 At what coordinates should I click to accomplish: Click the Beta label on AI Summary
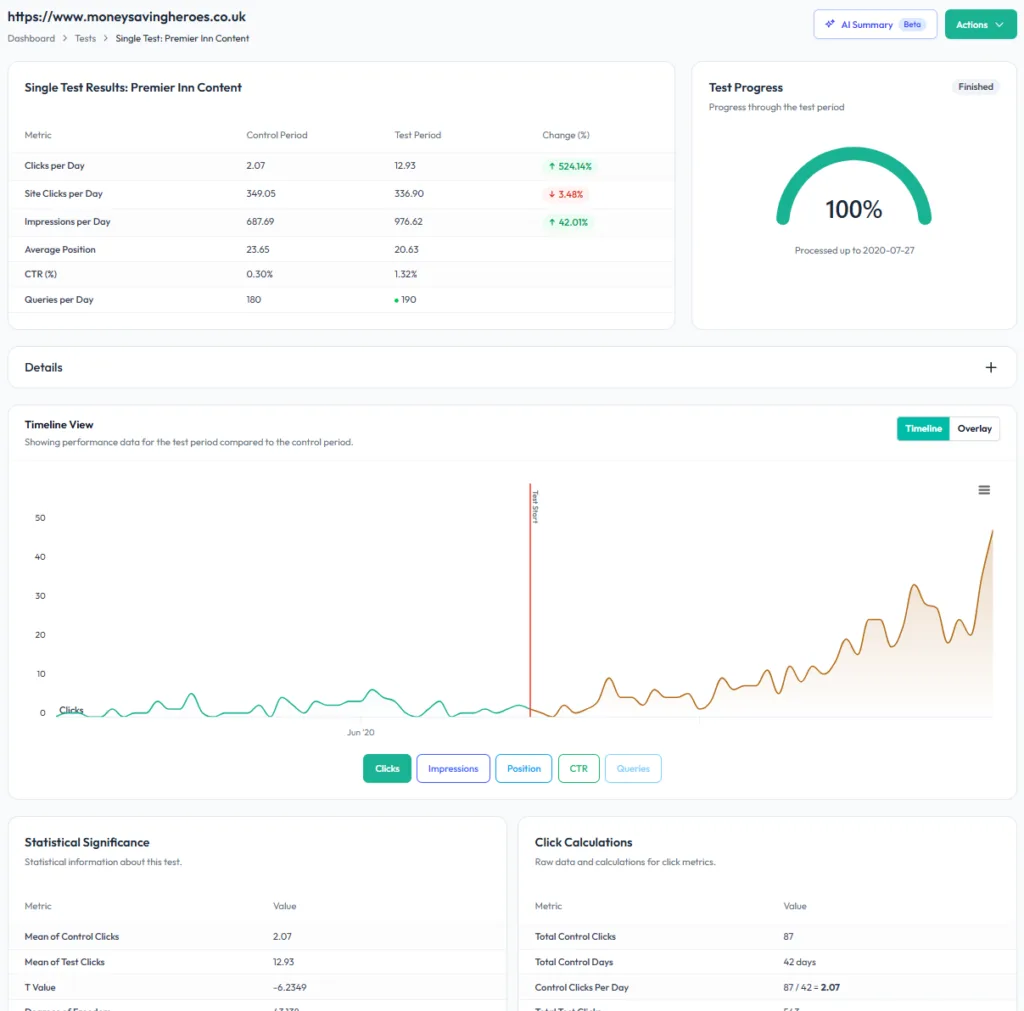pyautogui.click(x=910, y=24)
